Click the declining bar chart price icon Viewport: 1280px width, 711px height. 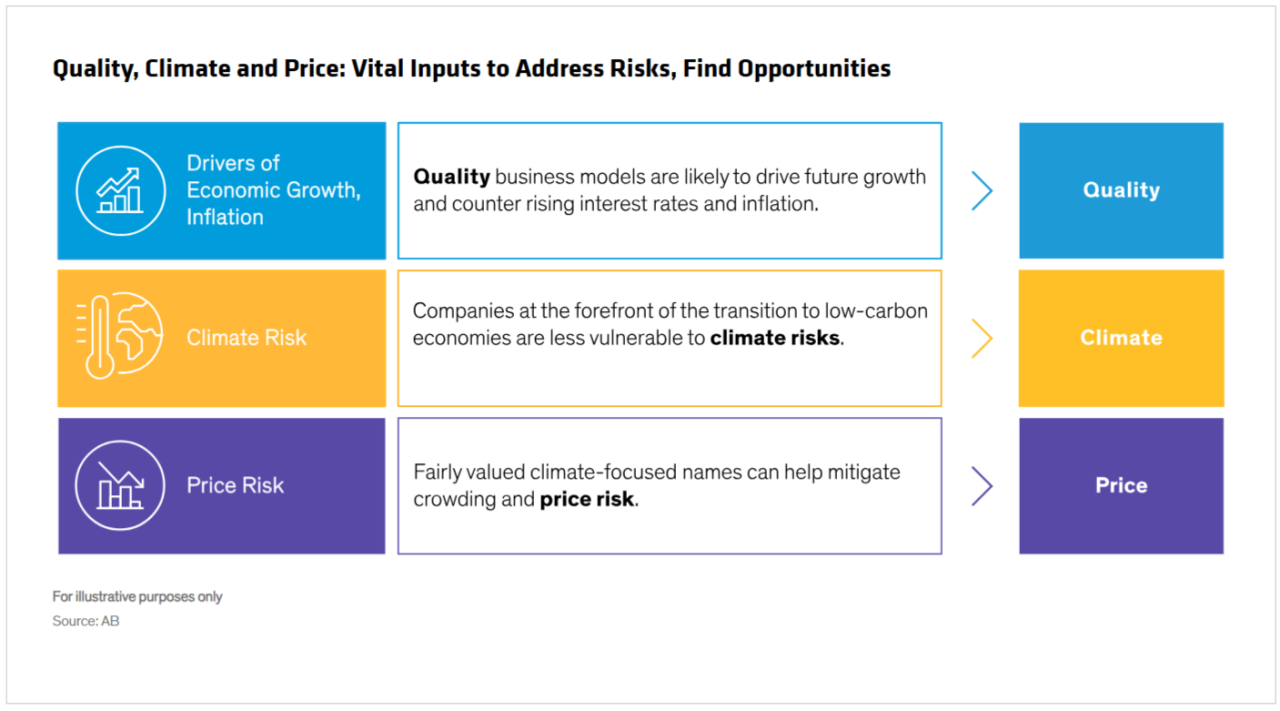coord(121,485)
